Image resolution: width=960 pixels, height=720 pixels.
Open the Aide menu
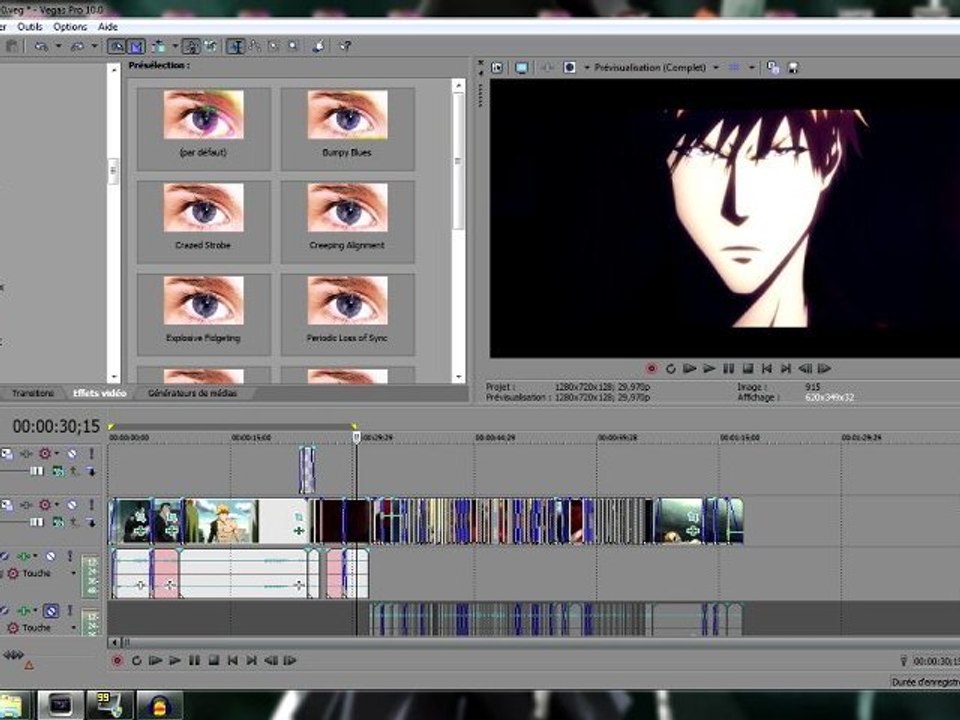tap(108, 27)
